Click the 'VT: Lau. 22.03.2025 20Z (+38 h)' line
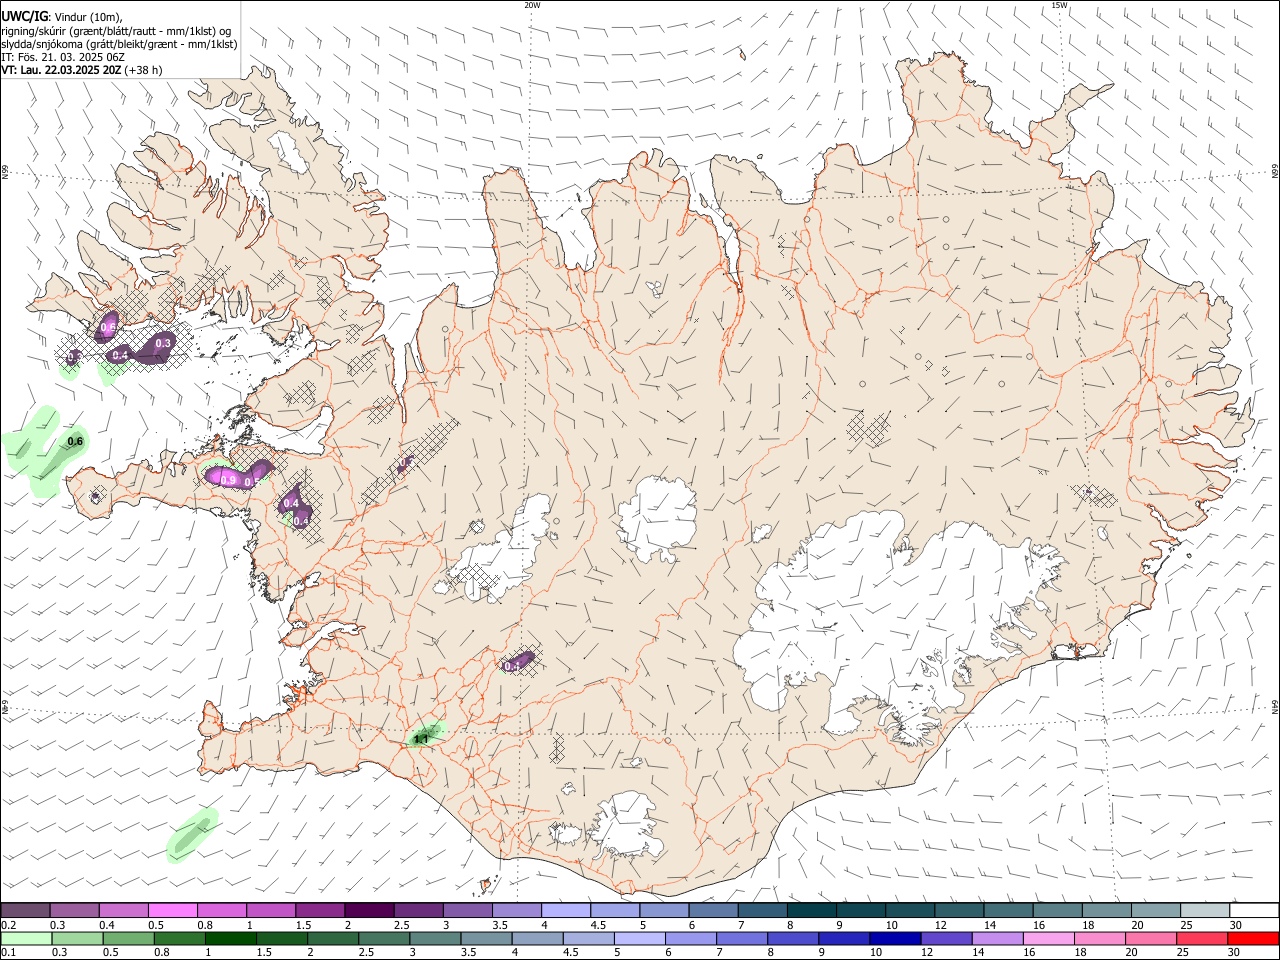Screen dimensions: 1280x960 [x=81, y=70]
